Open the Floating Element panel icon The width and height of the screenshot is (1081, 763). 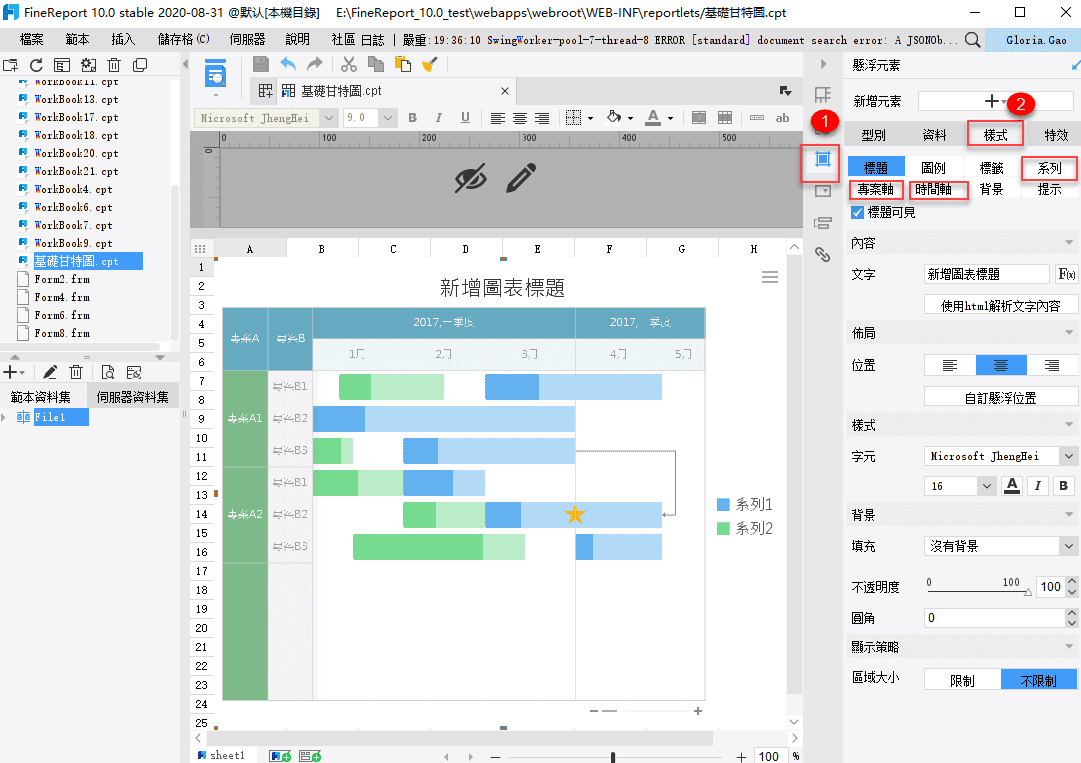822,159
